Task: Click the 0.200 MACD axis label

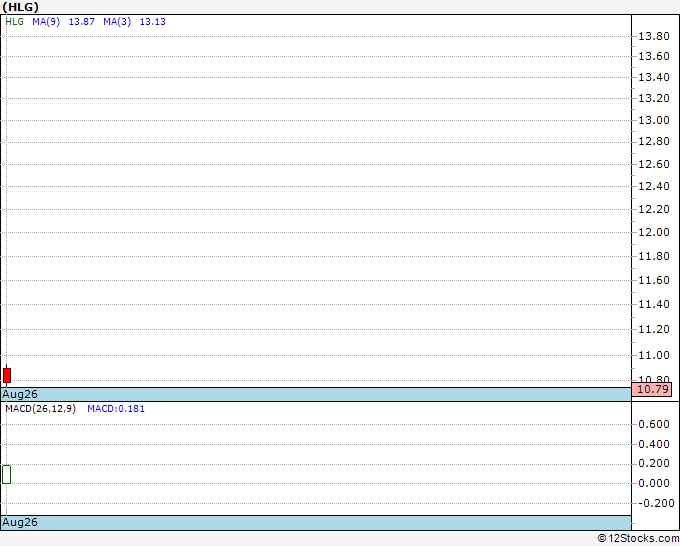Action: (654, 463)
